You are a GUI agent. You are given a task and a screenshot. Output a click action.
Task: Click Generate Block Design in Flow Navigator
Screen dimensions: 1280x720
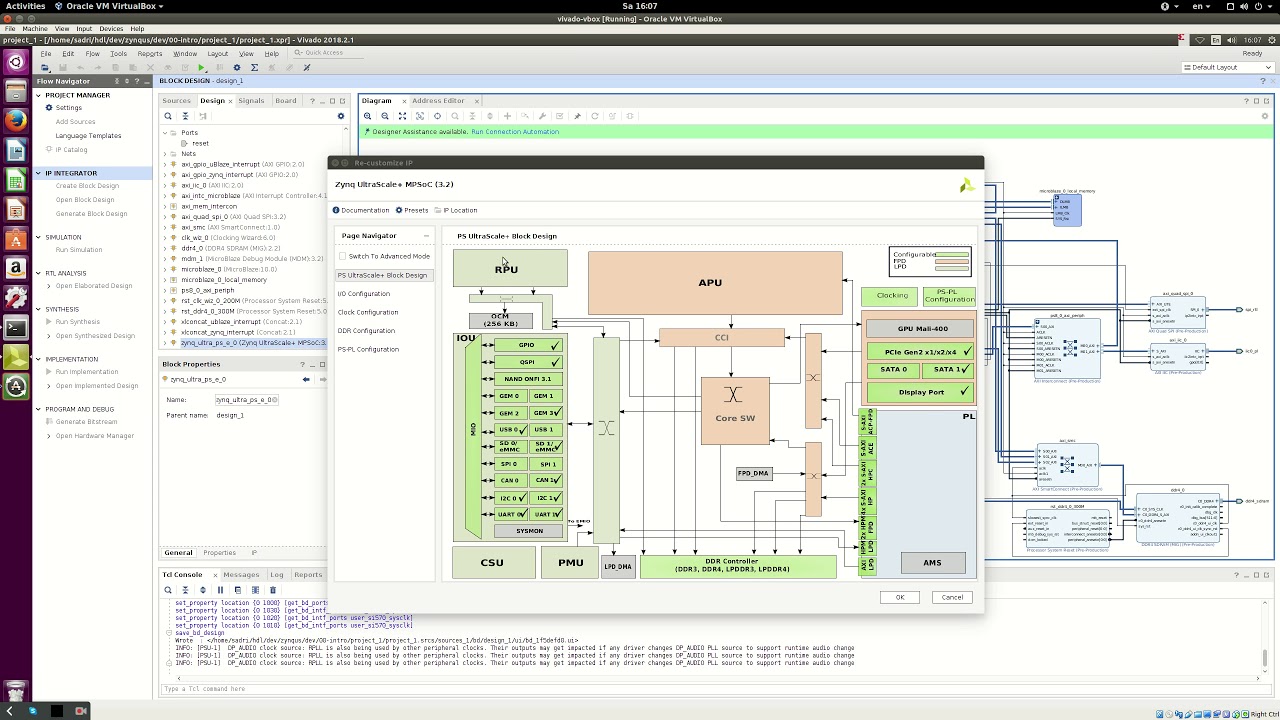pyautogui.click(x=91, y=214)
